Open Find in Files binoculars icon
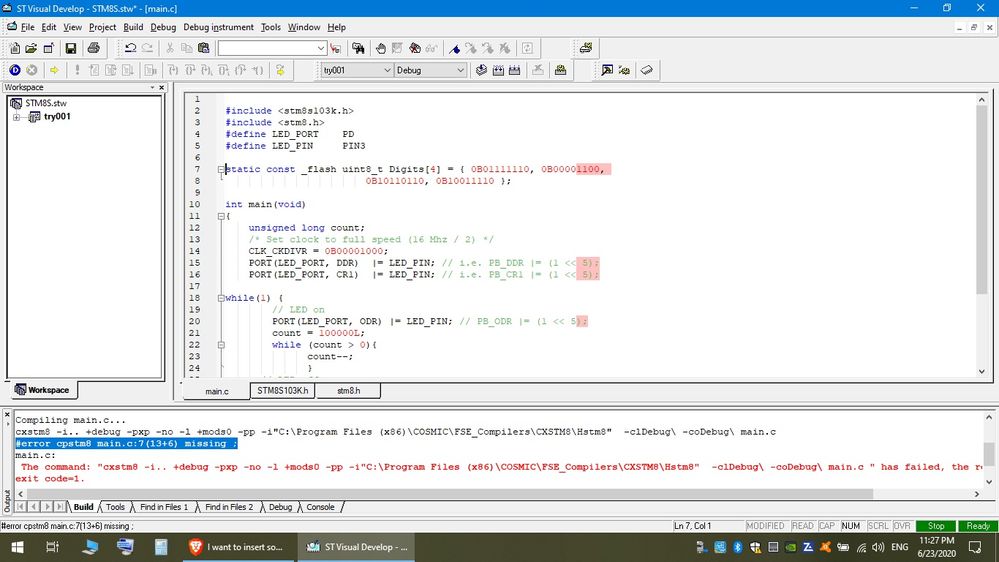The height and width of the screenshot is (562, 999). click(358, 48)
